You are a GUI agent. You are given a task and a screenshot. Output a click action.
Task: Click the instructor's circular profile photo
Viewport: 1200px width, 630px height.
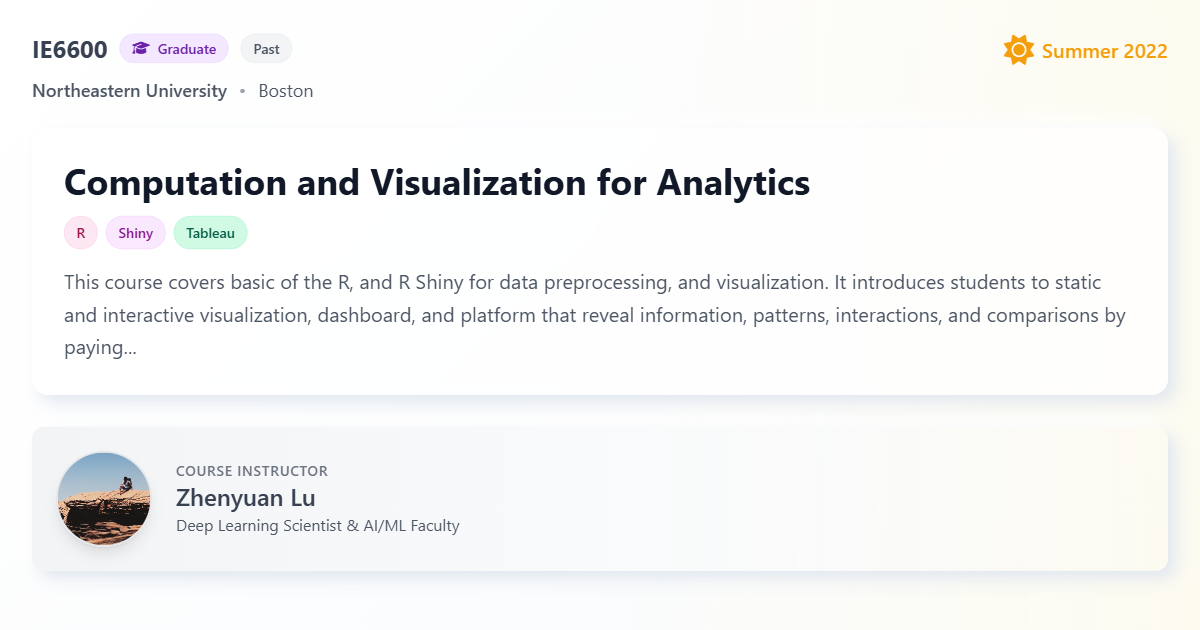point(103,498)
